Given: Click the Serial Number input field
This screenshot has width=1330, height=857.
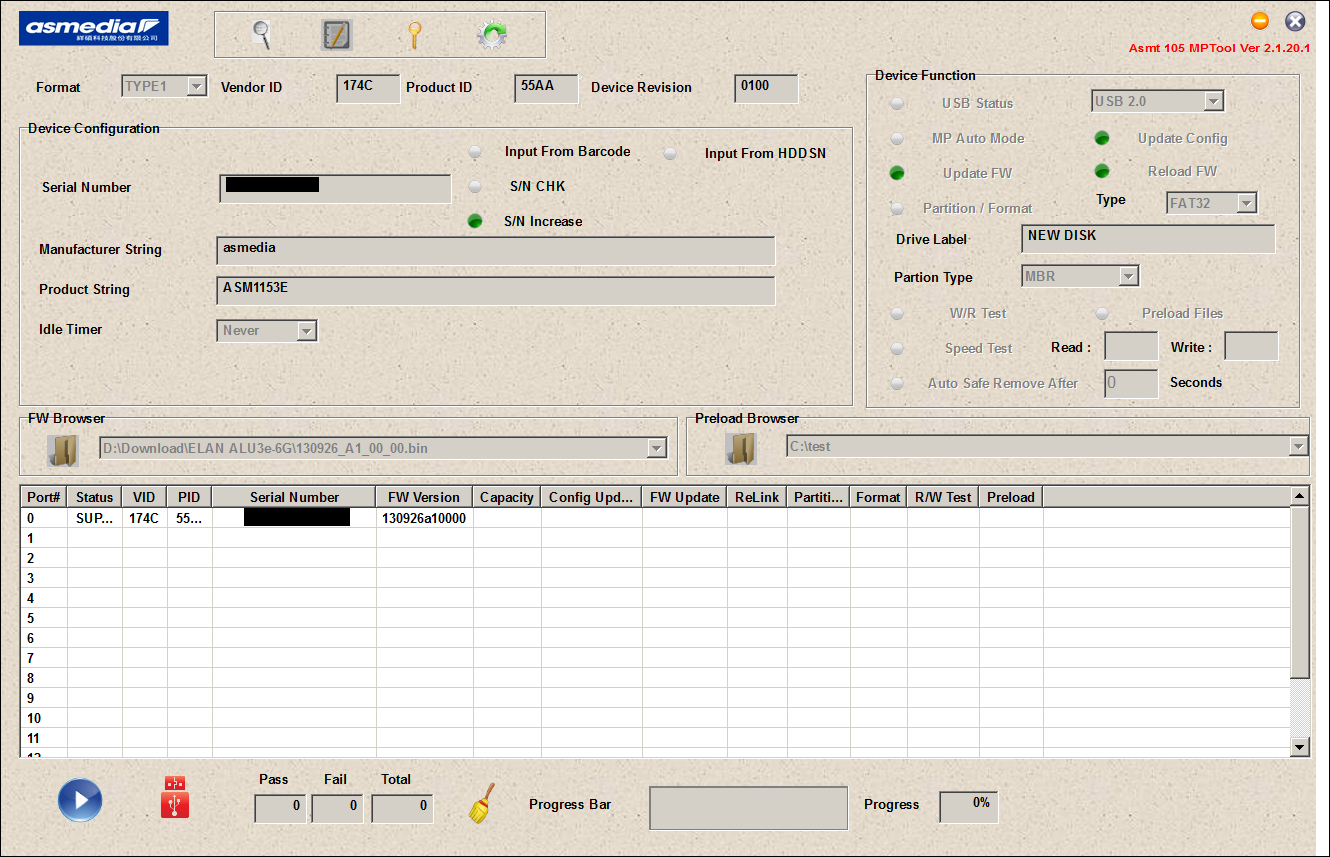Looking at the screenshot, I should 335,188.
